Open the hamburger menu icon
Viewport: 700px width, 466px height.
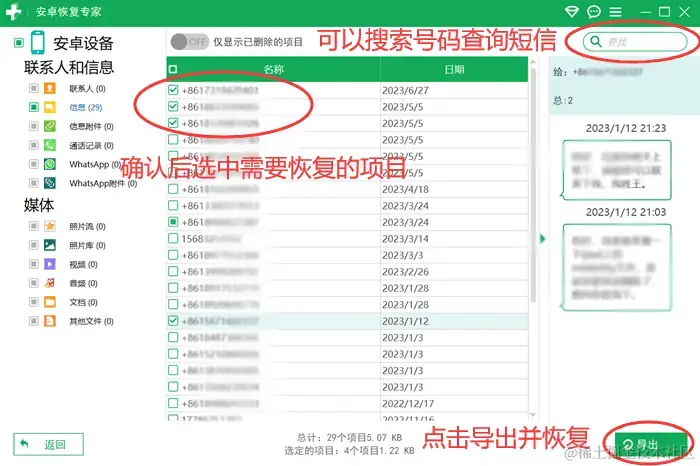tap(616, 12)
